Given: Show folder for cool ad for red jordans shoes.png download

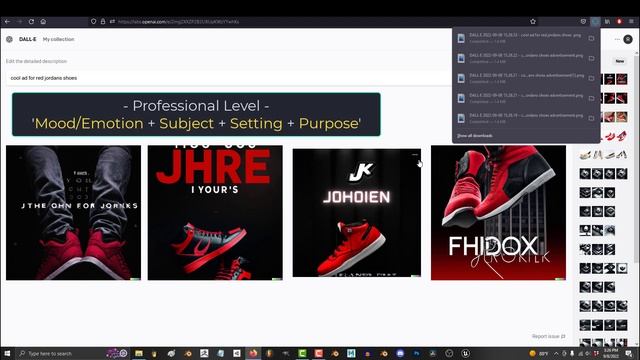Looking at the screenshot, I should tap(591, 38).
